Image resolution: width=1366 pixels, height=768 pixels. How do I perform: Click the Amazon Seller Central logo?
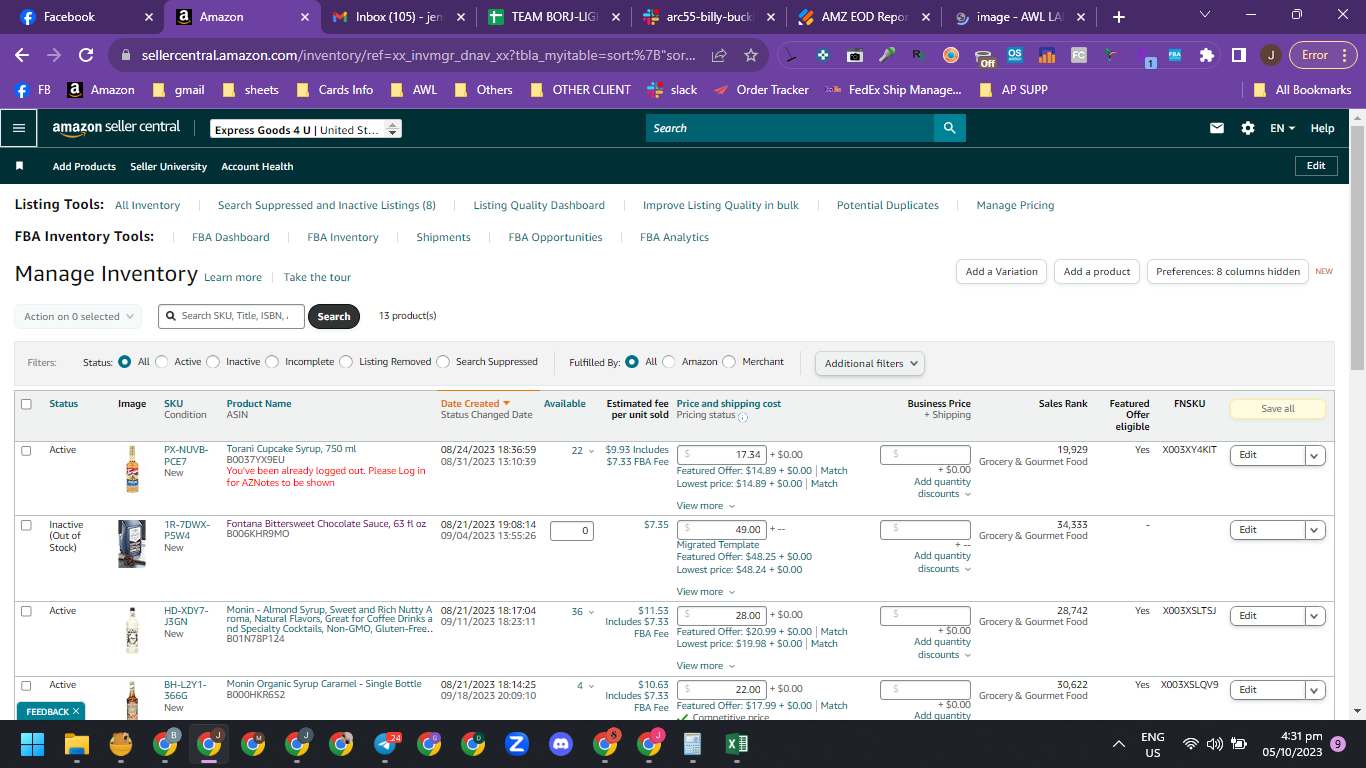tap(116, 128)
